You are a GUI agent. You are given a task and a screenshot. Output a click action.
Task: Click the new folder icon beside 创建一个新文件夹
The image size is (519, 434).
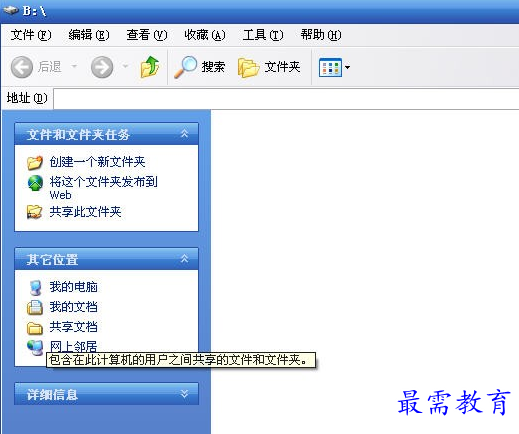point(35,163)
